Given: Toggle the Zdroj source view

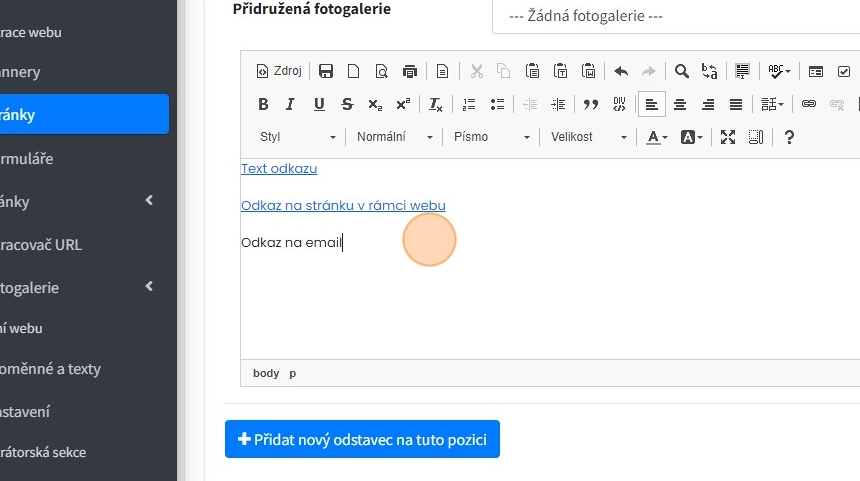Looking at the screenshot, I should 278,71.
